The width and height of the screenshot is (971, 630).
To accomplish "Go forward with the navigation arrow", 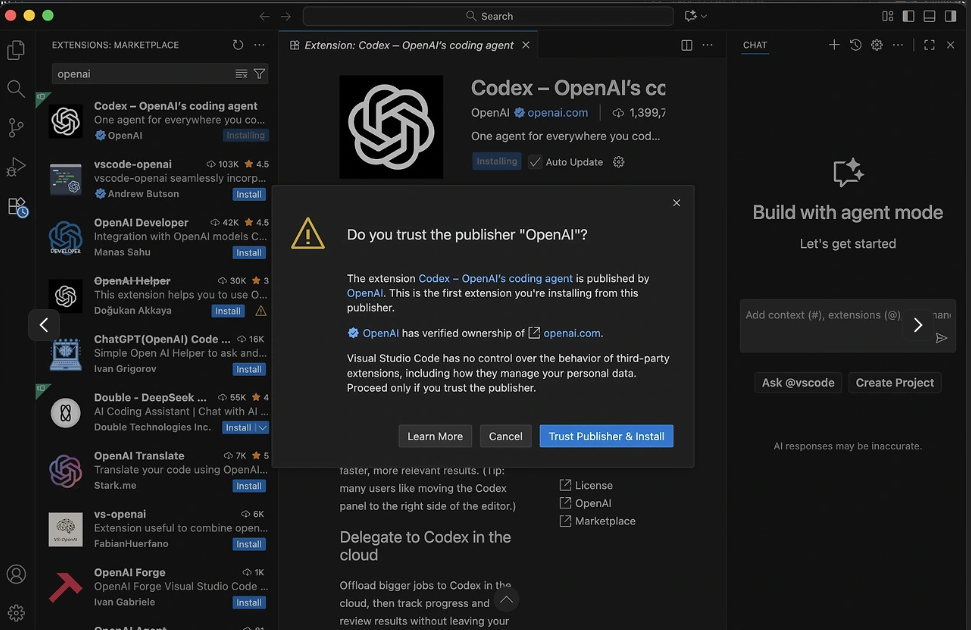I will 285,16.
